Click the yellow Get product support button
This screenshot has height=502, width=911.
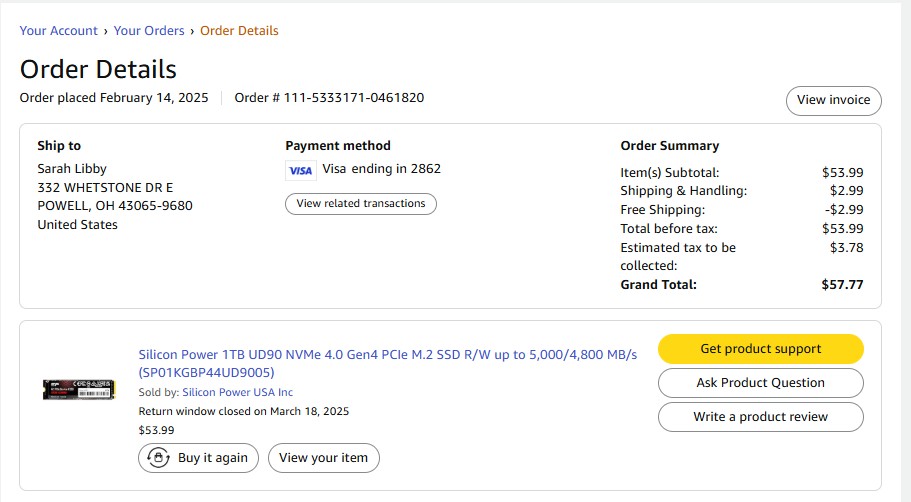760,349
